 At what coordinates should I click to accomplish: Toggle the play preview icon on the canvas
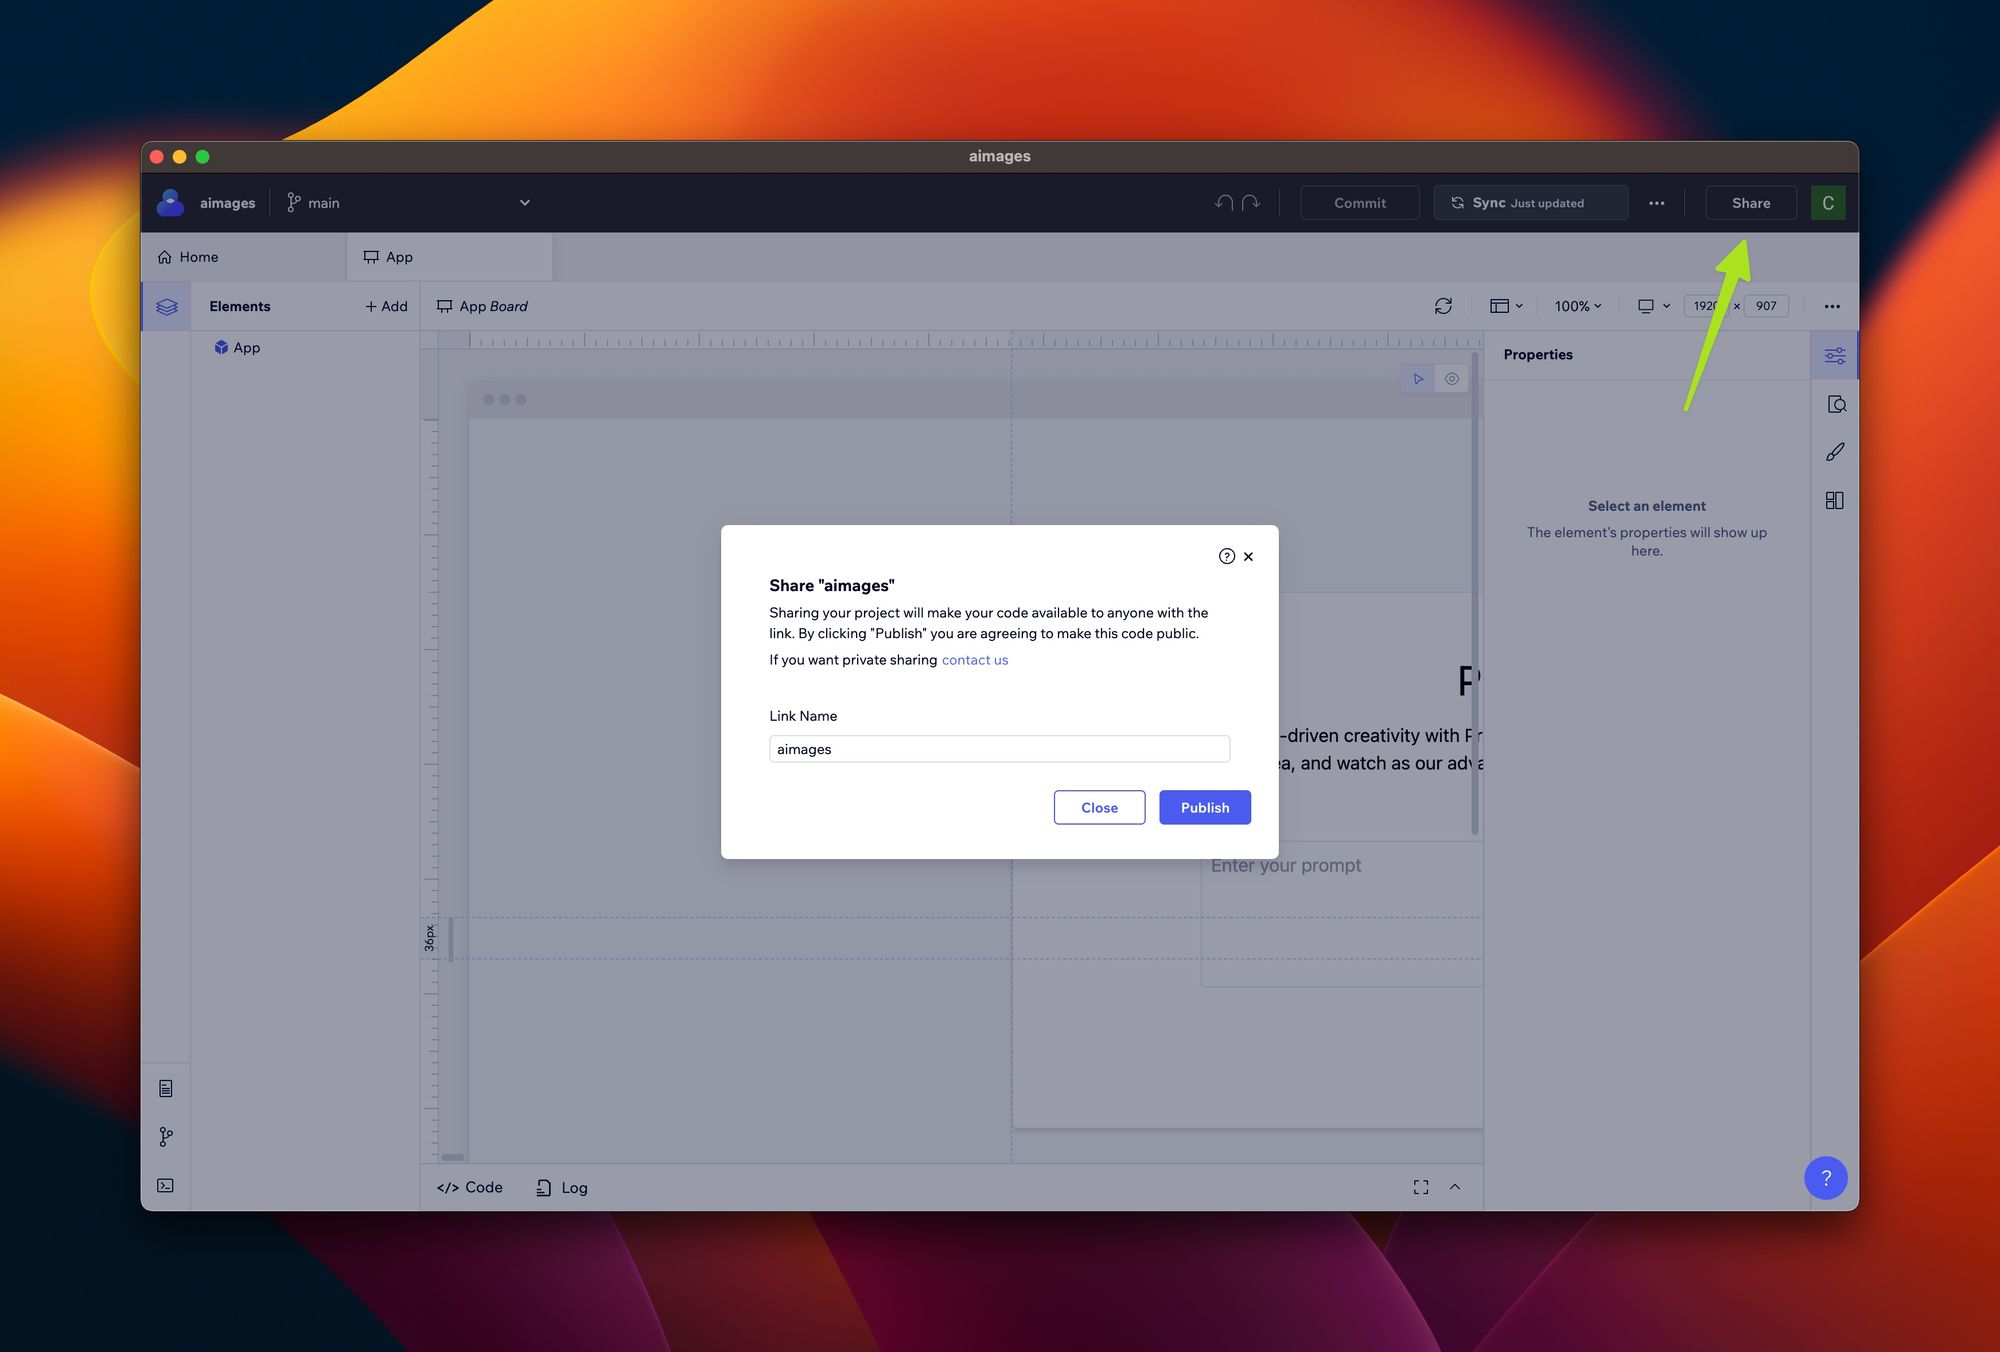[1419, 378]
